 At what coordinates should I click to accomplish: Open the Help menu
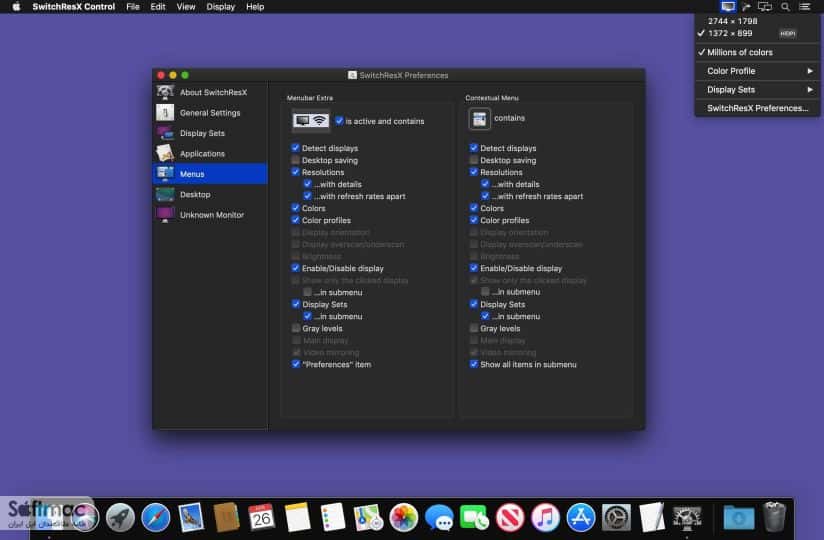click(x=255, y=7)
